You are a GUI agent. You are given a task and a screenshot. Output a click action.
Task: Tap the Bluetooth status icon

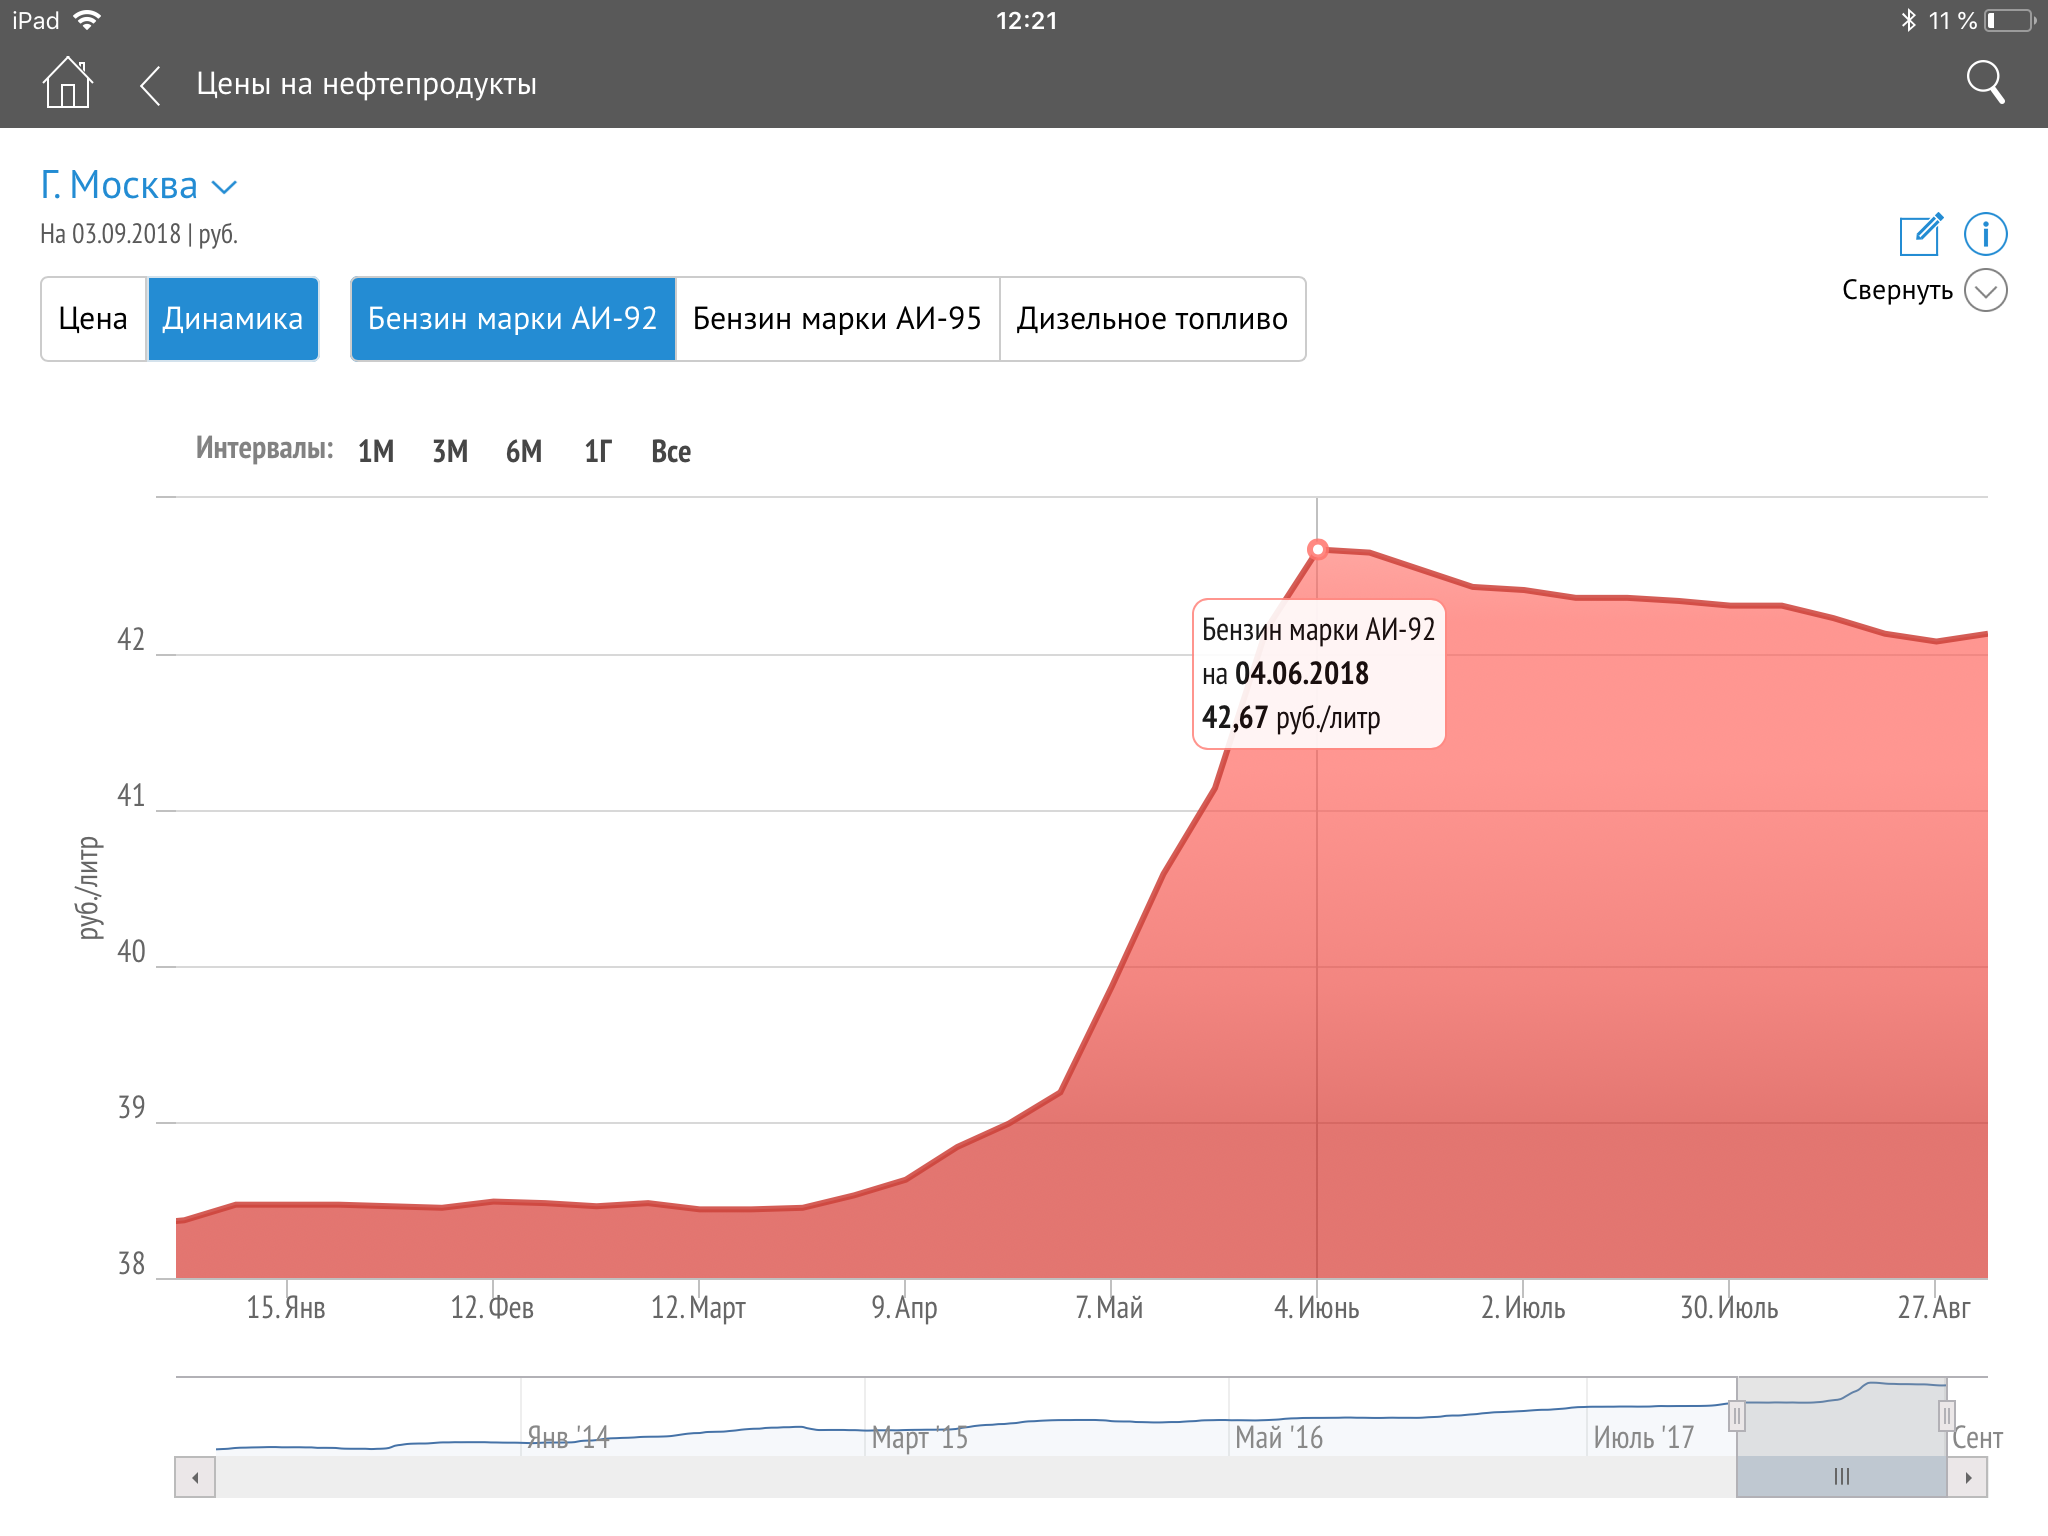point(1908,20)
